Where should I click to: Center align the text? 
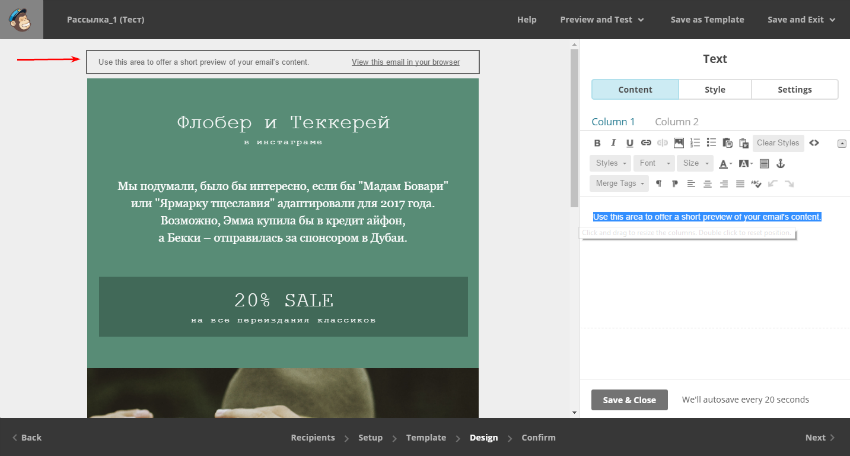(707, 184)
